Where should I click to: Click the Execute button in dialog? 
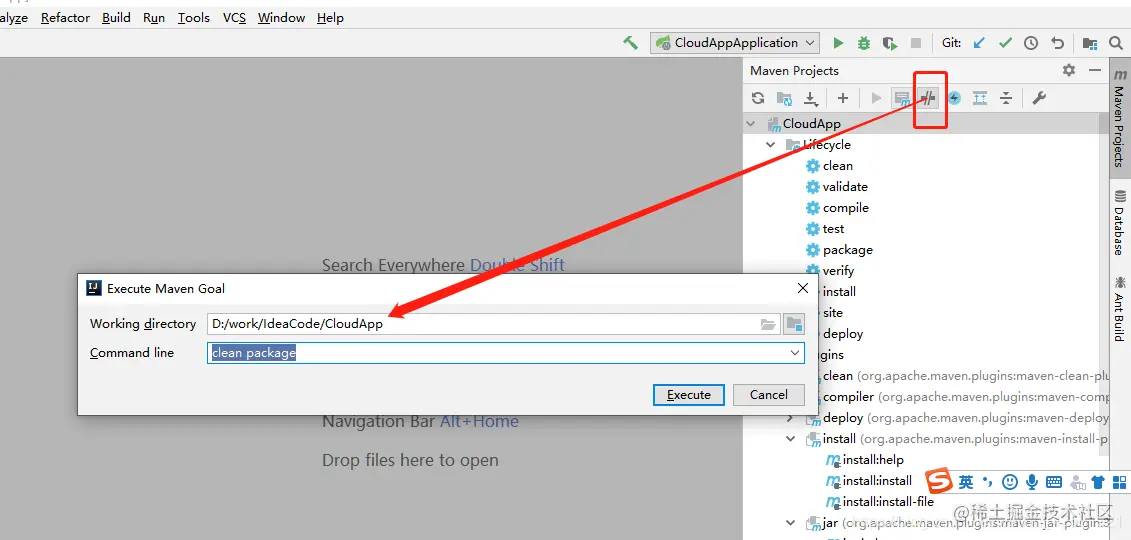(689, 394)
